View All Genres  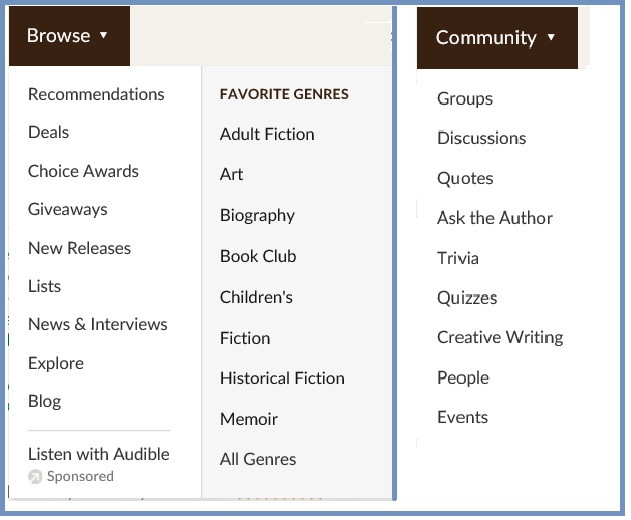click(x=258, y=459)
